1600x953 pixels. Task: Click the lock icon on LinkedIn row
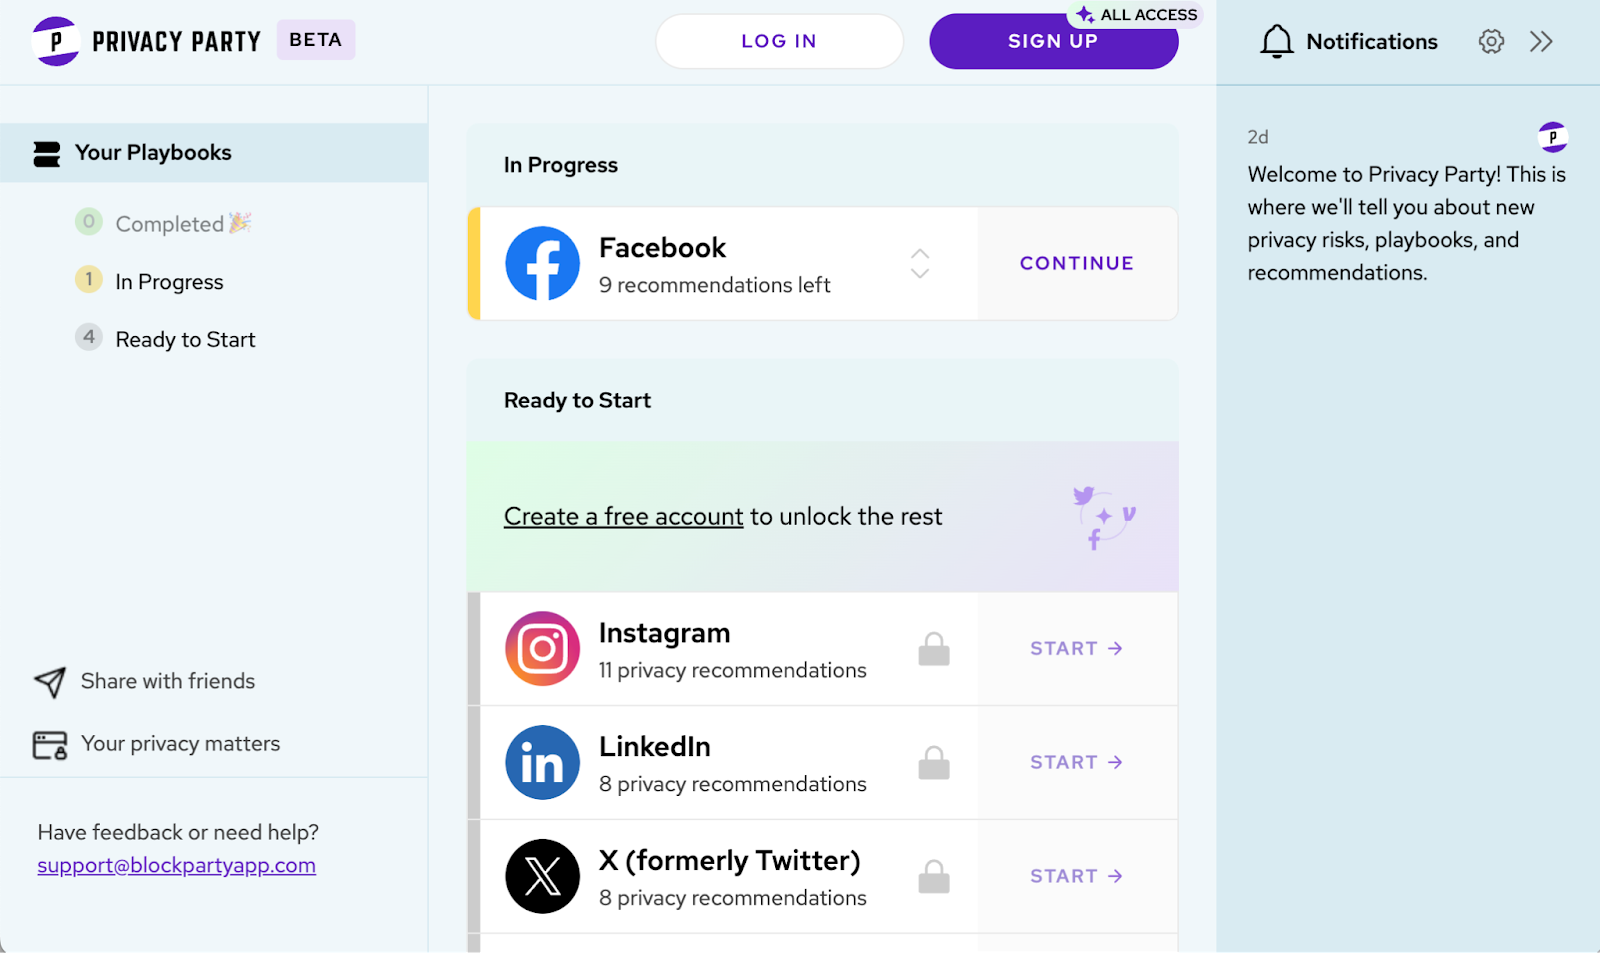[x=933, y=763]
